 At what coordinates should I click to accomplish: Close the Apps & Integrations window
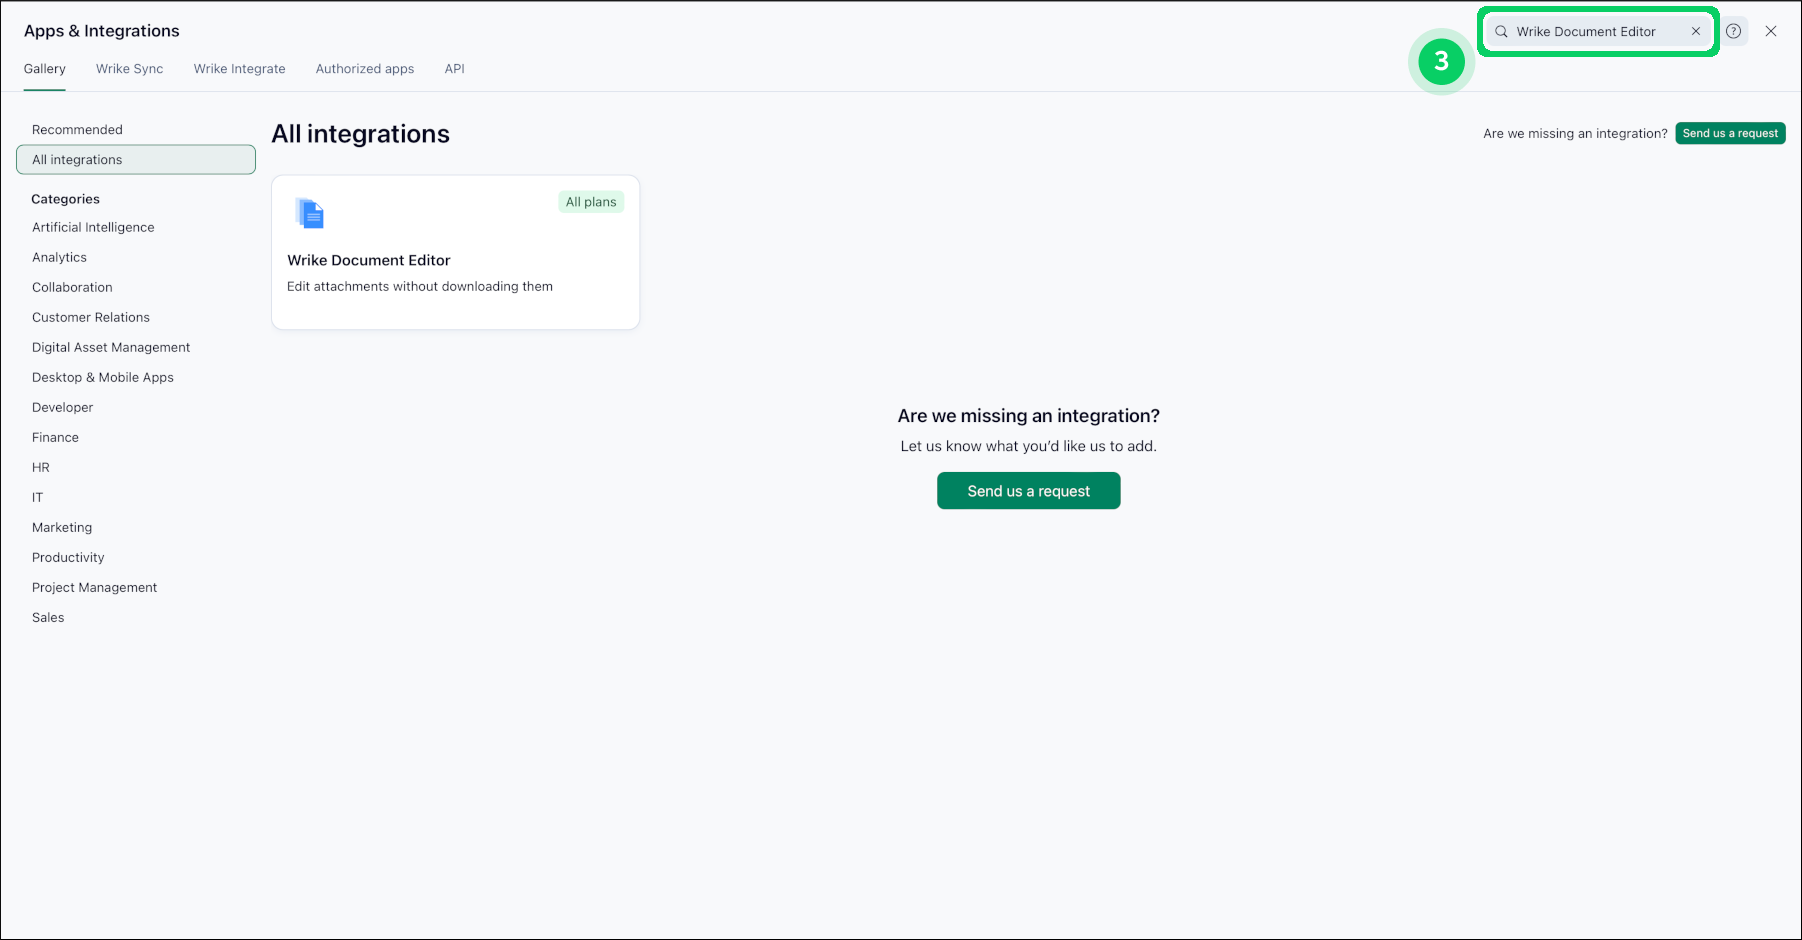tap(1771, 32)
